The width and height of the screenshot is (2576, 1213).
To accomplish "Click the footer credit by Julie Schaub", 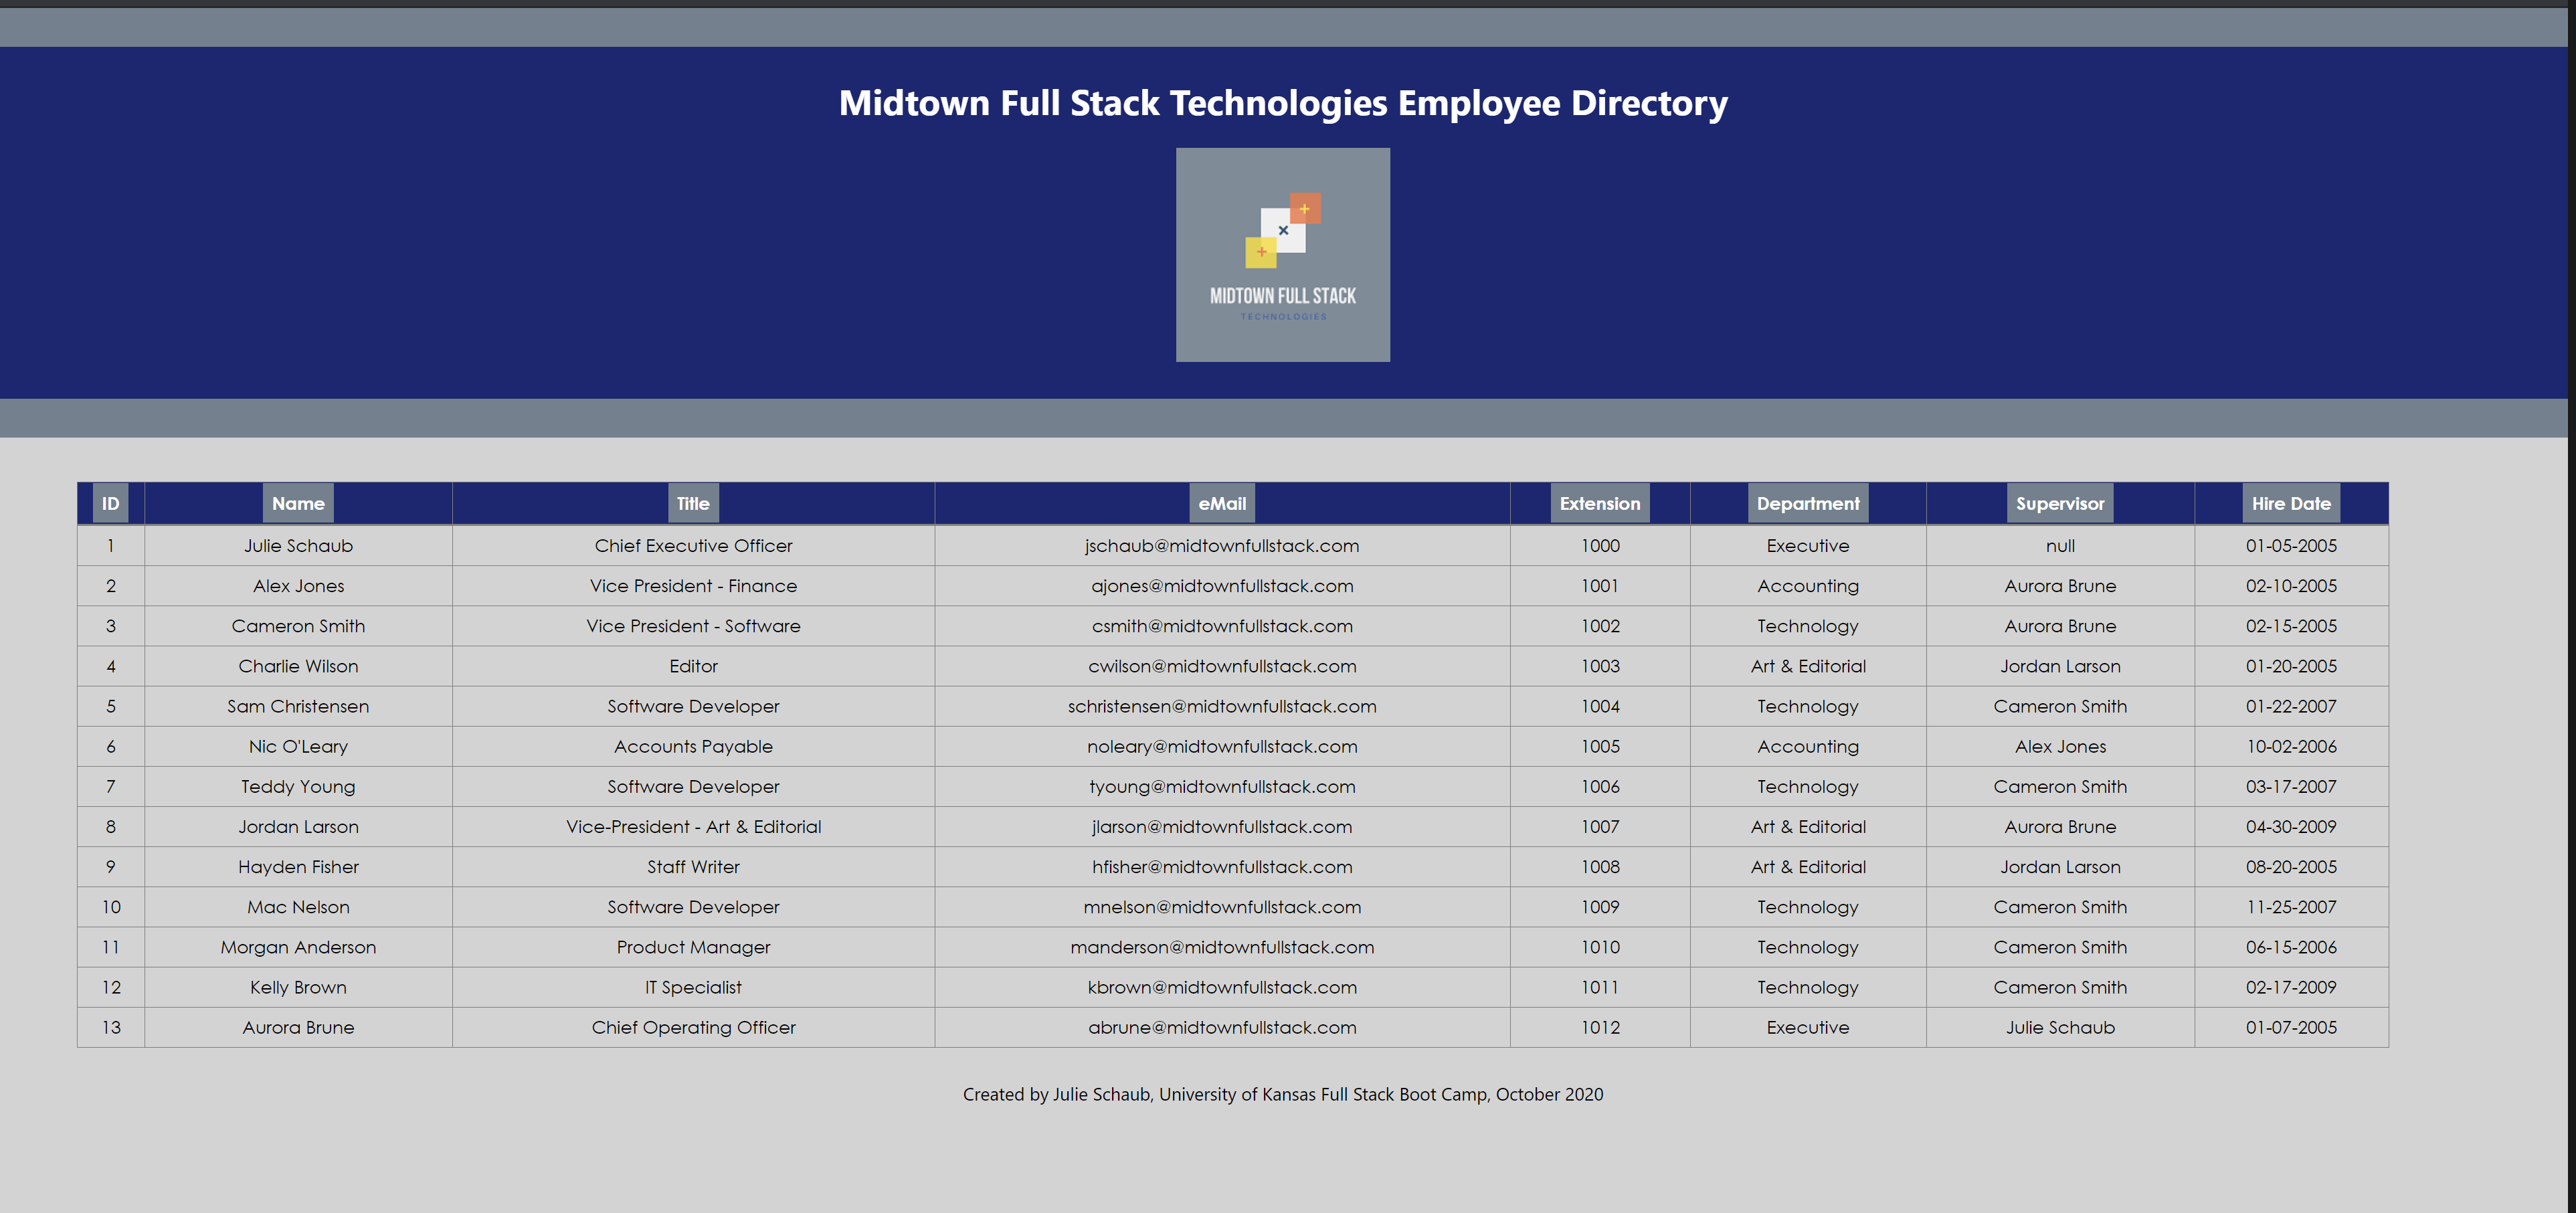I will (1282, 1094).
